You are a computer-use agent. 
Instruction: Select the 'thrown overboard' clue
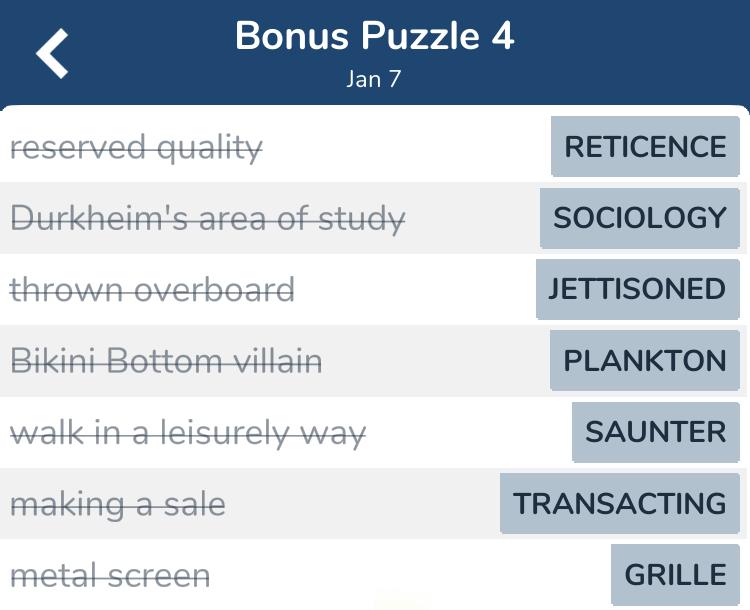pos(152,289)
